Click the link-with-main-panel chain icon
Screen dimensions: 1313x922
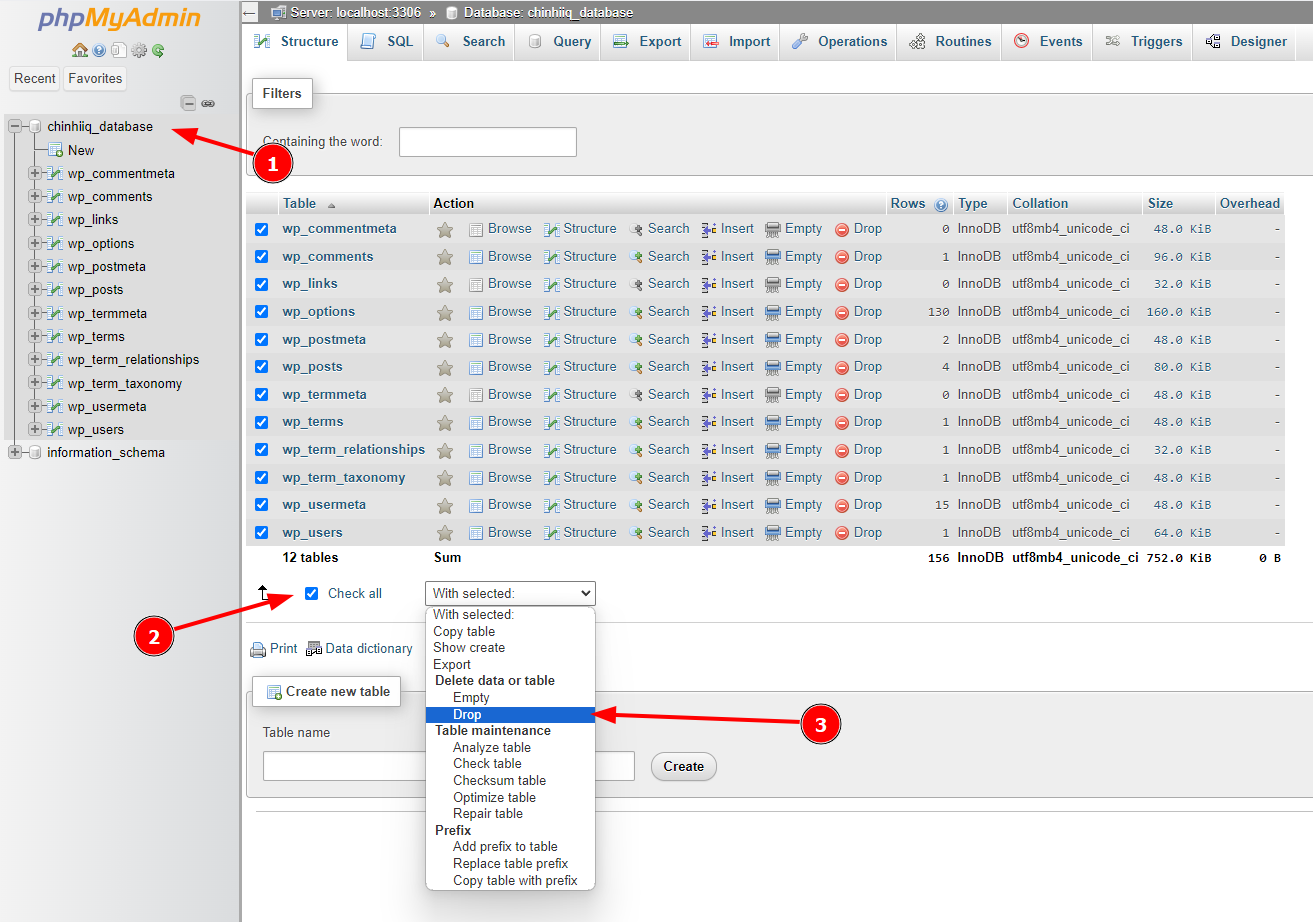[x=208, y=103]
